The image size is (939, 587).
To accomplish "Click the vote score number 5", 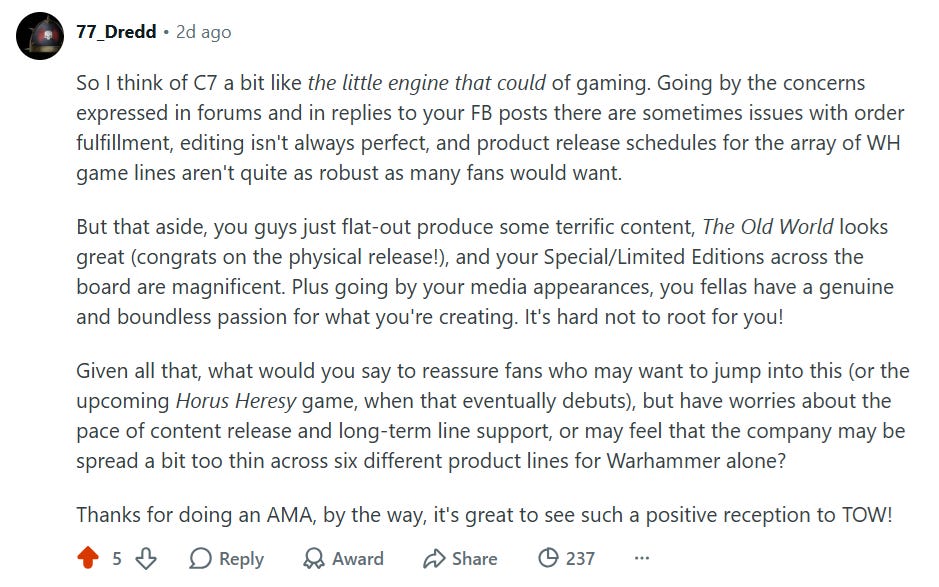I will 117,559.
